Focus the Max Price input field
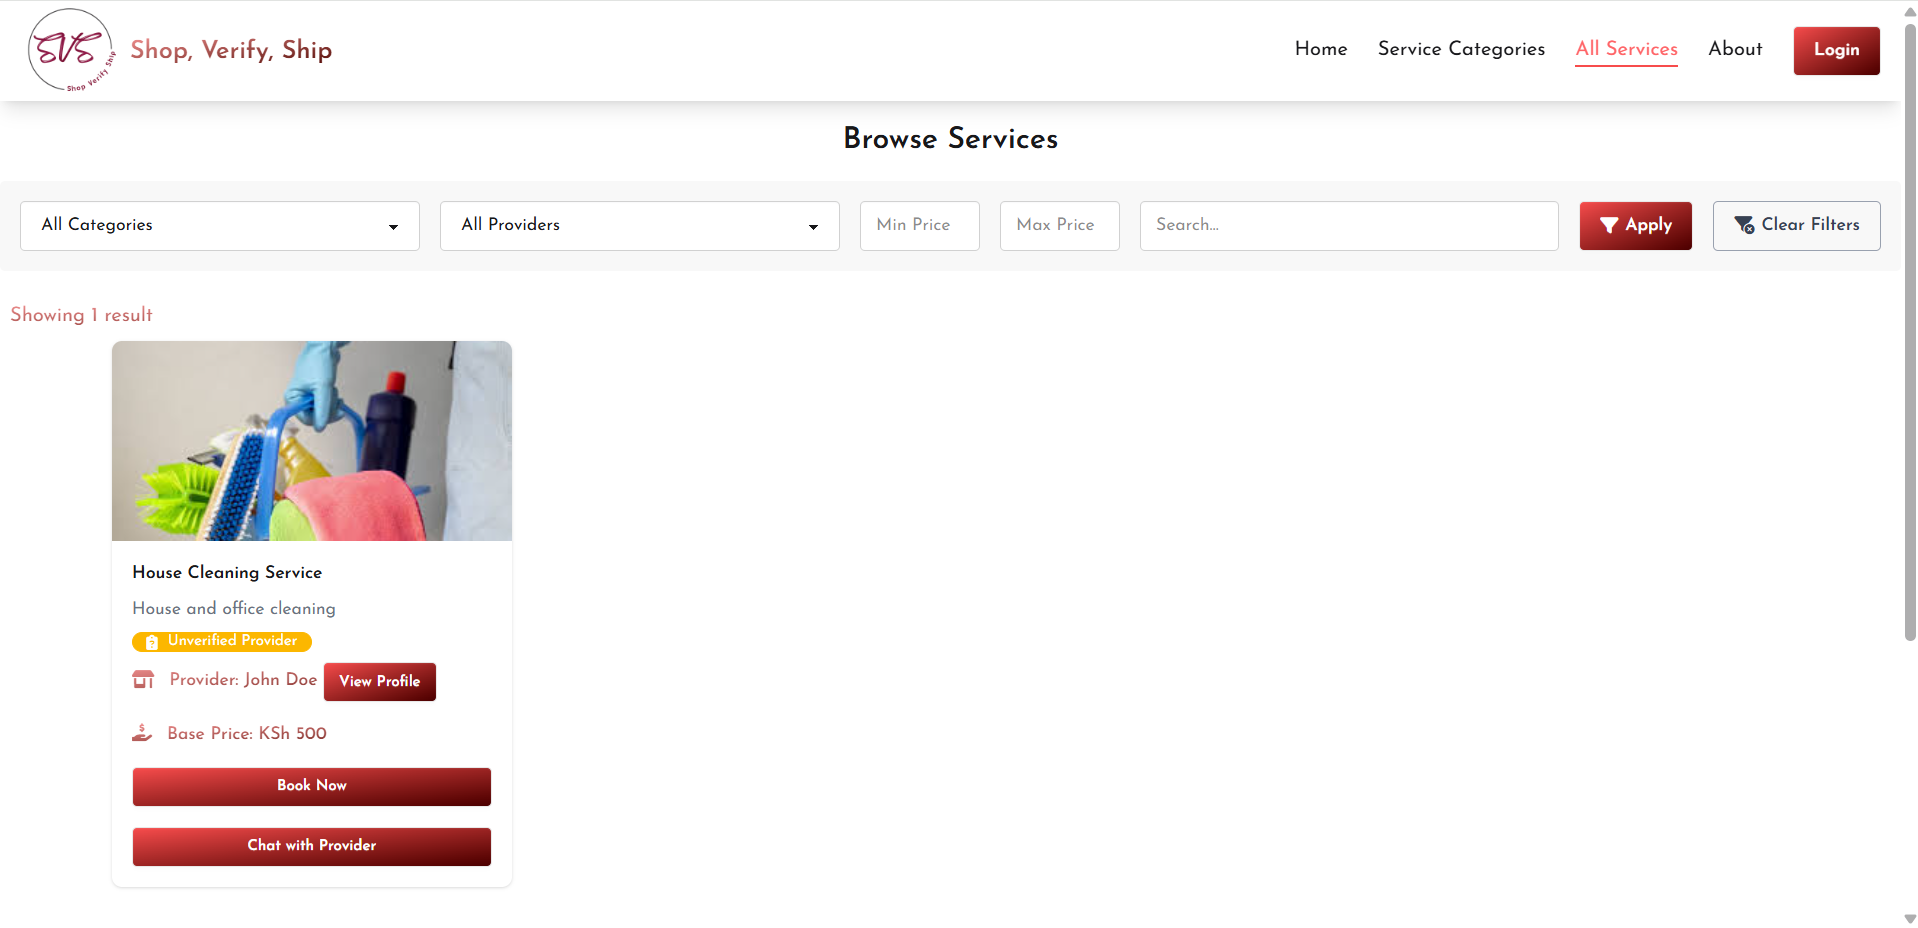 1060,226
